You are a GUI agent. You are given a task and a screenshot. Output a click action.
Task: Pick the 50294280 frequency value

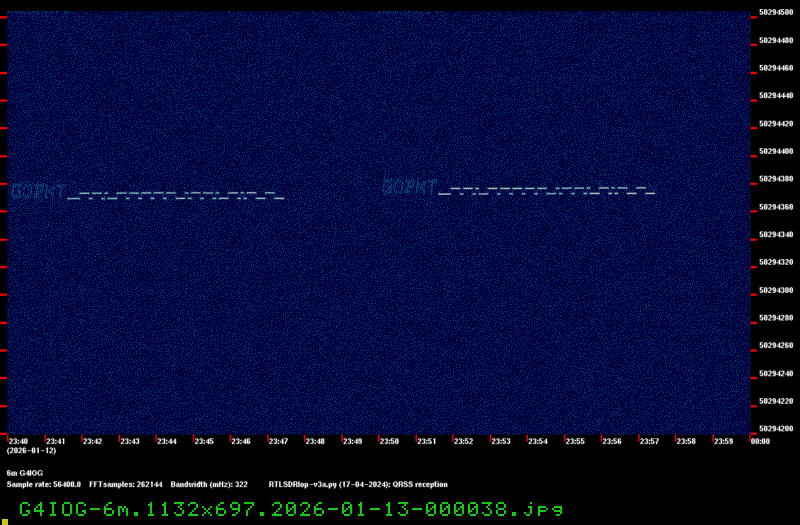(776, 318)
